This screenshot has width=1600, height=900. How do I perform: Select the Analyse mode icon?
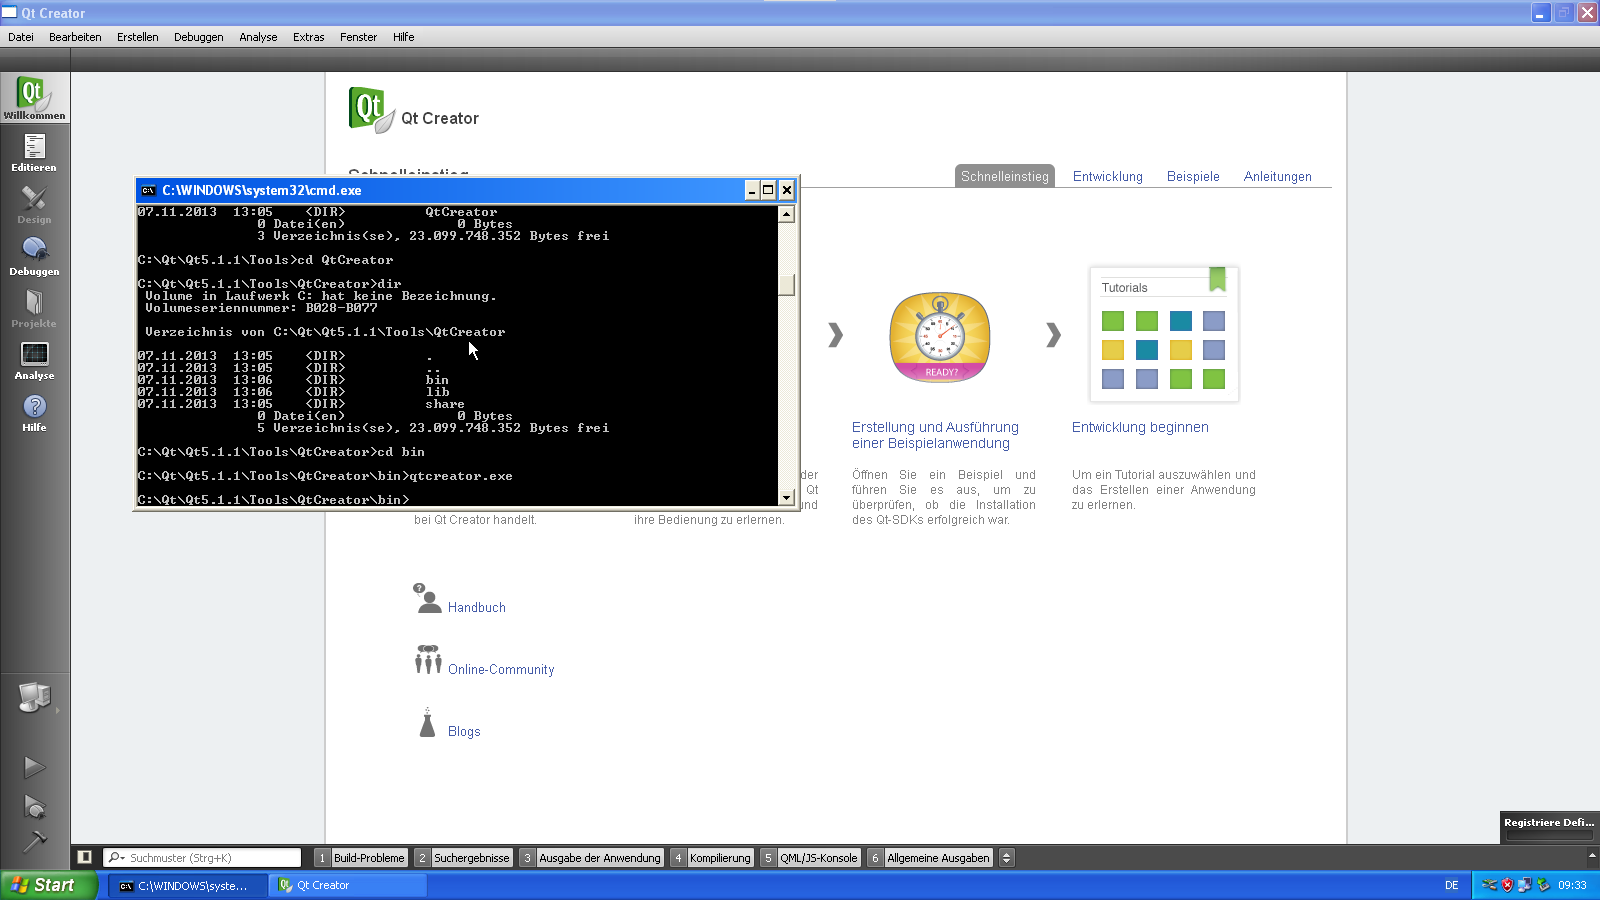[34, 360]
